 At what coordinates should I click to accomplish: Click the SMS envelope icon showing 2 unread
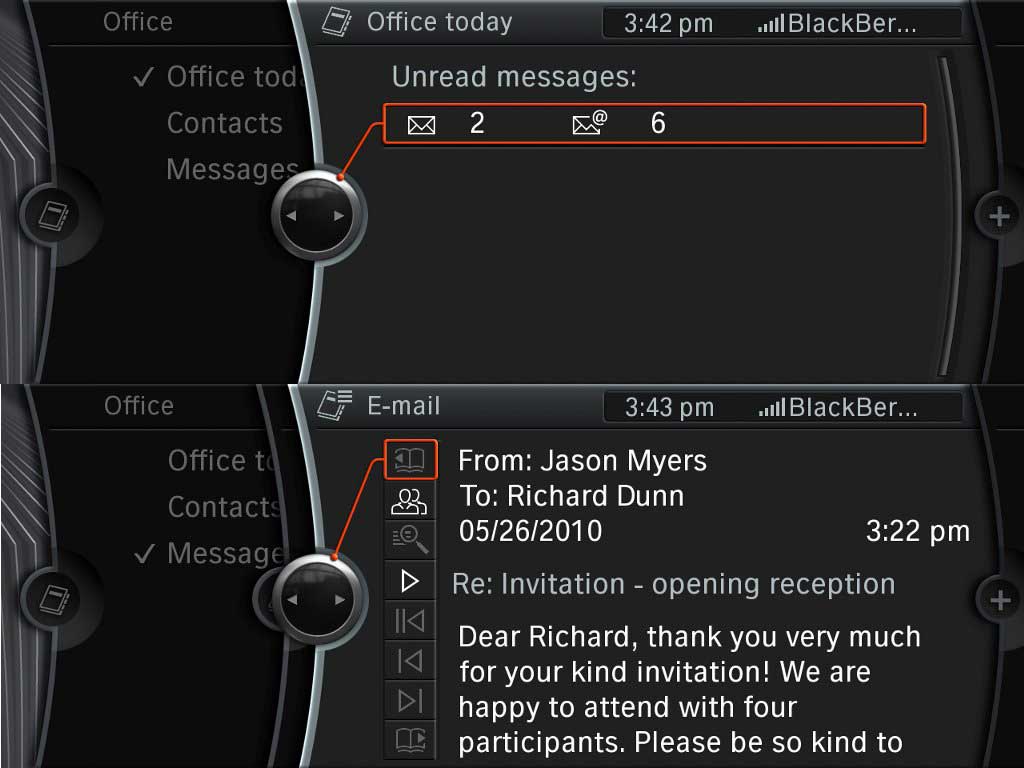click(422, 125)
